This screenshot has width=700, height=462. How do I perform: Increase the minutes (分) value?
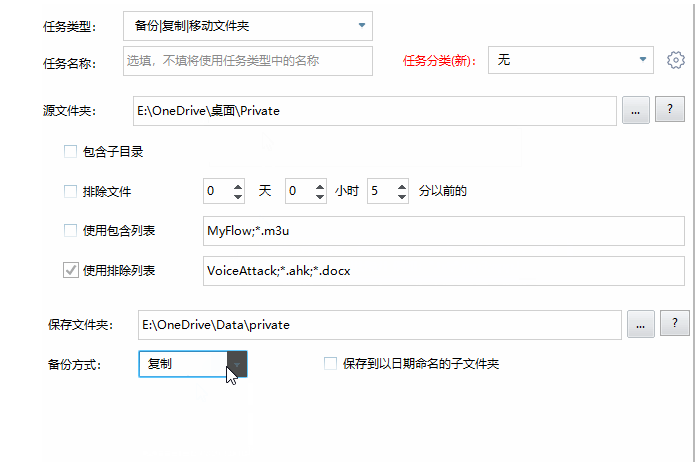click(x=402, y=187)
